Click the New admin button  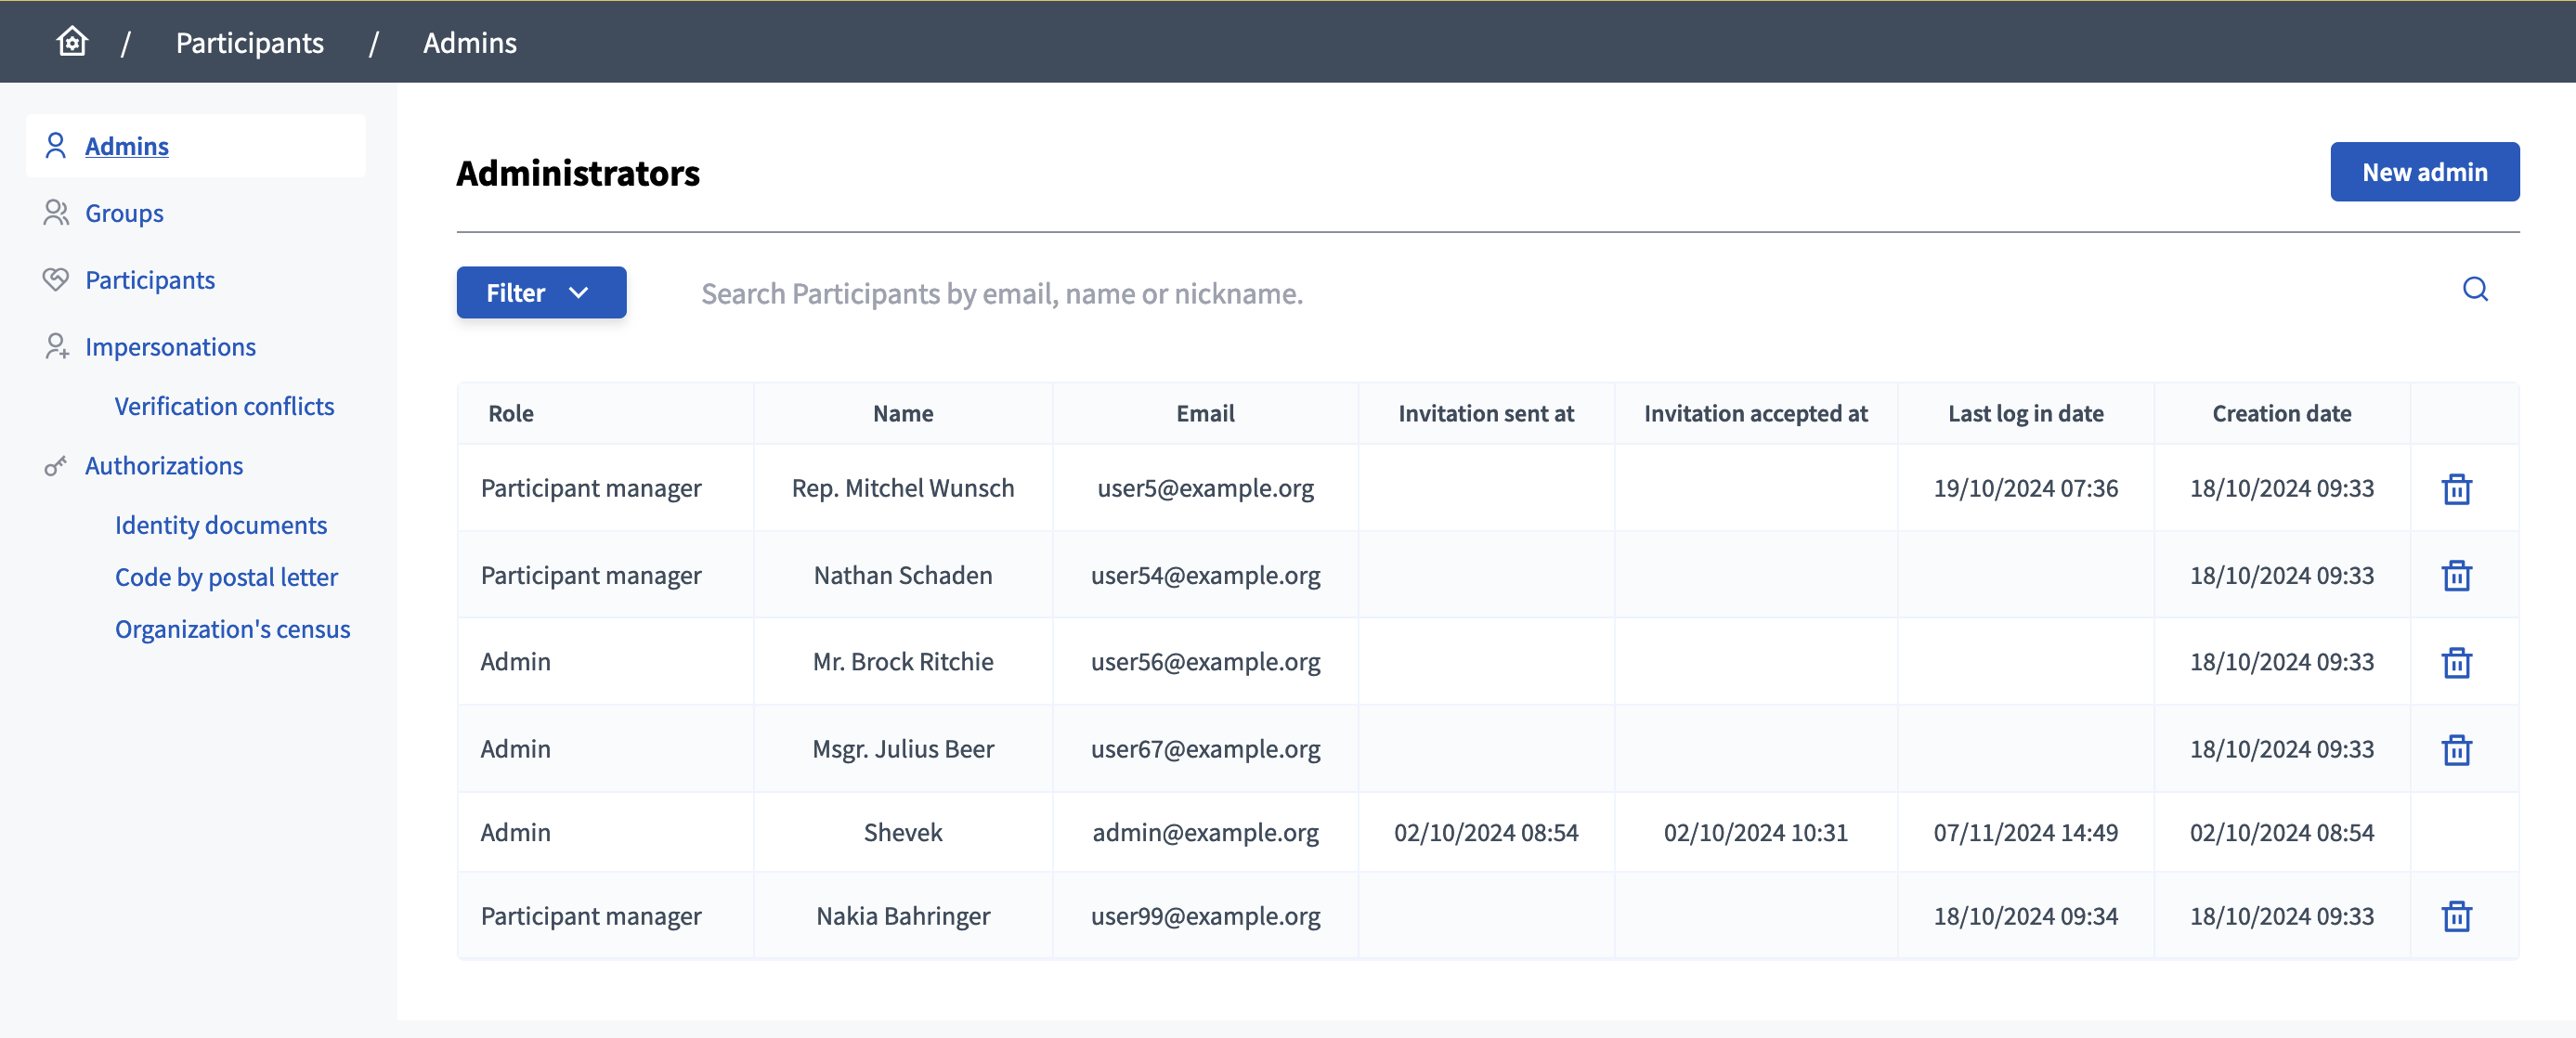[2424, 172]
